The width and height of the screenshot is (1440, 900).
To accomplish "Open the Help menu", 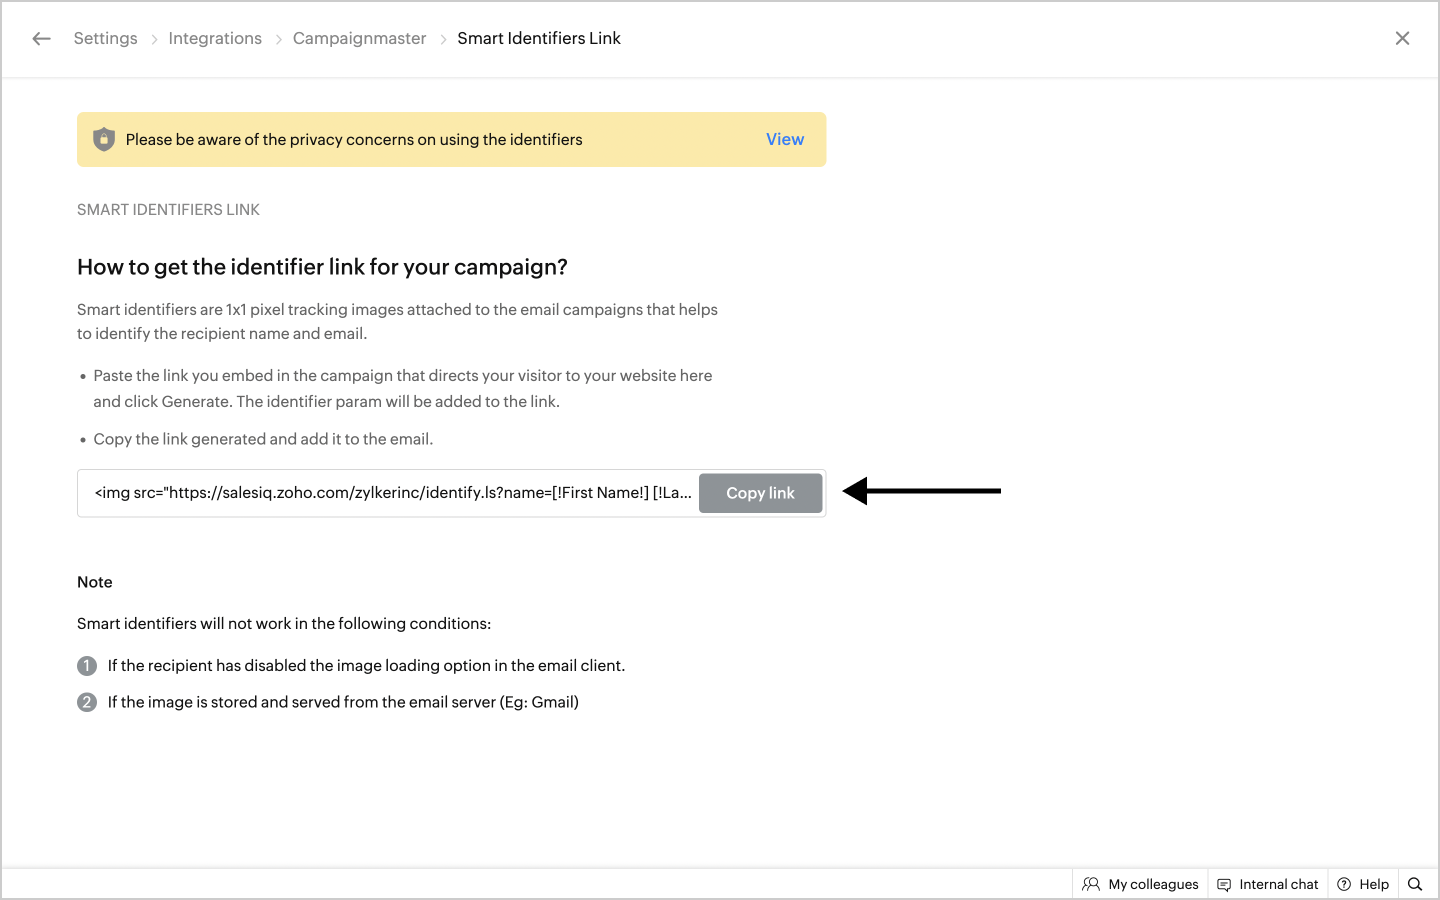I will click(x=1363, y=884).
